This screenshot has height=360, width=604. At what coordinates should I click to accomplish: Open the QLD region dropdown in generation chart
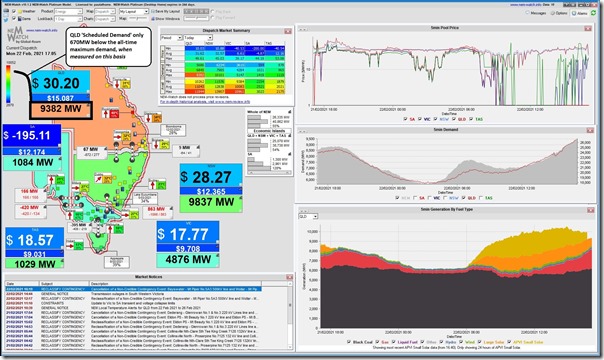[x=308, y=216]
